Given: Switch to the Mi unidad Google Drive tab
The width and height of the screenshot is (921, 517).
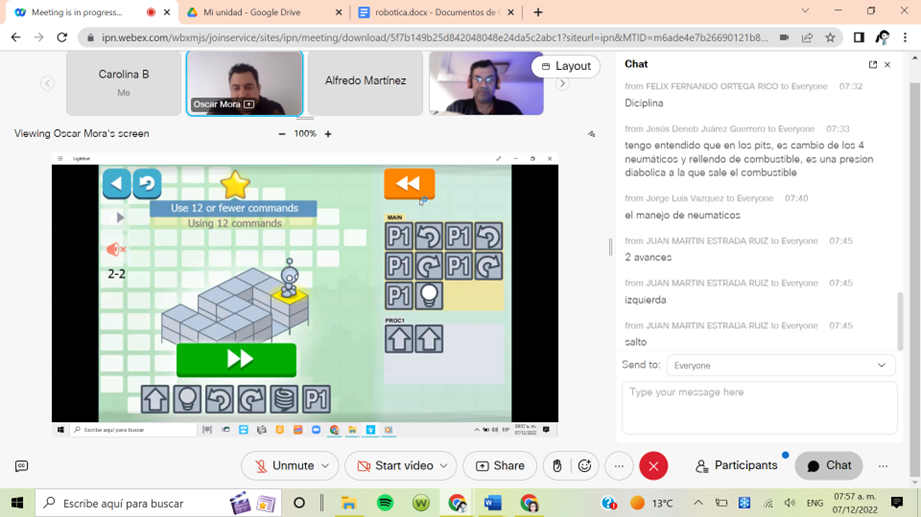Looking at the screenshot, I should (264, 12).
